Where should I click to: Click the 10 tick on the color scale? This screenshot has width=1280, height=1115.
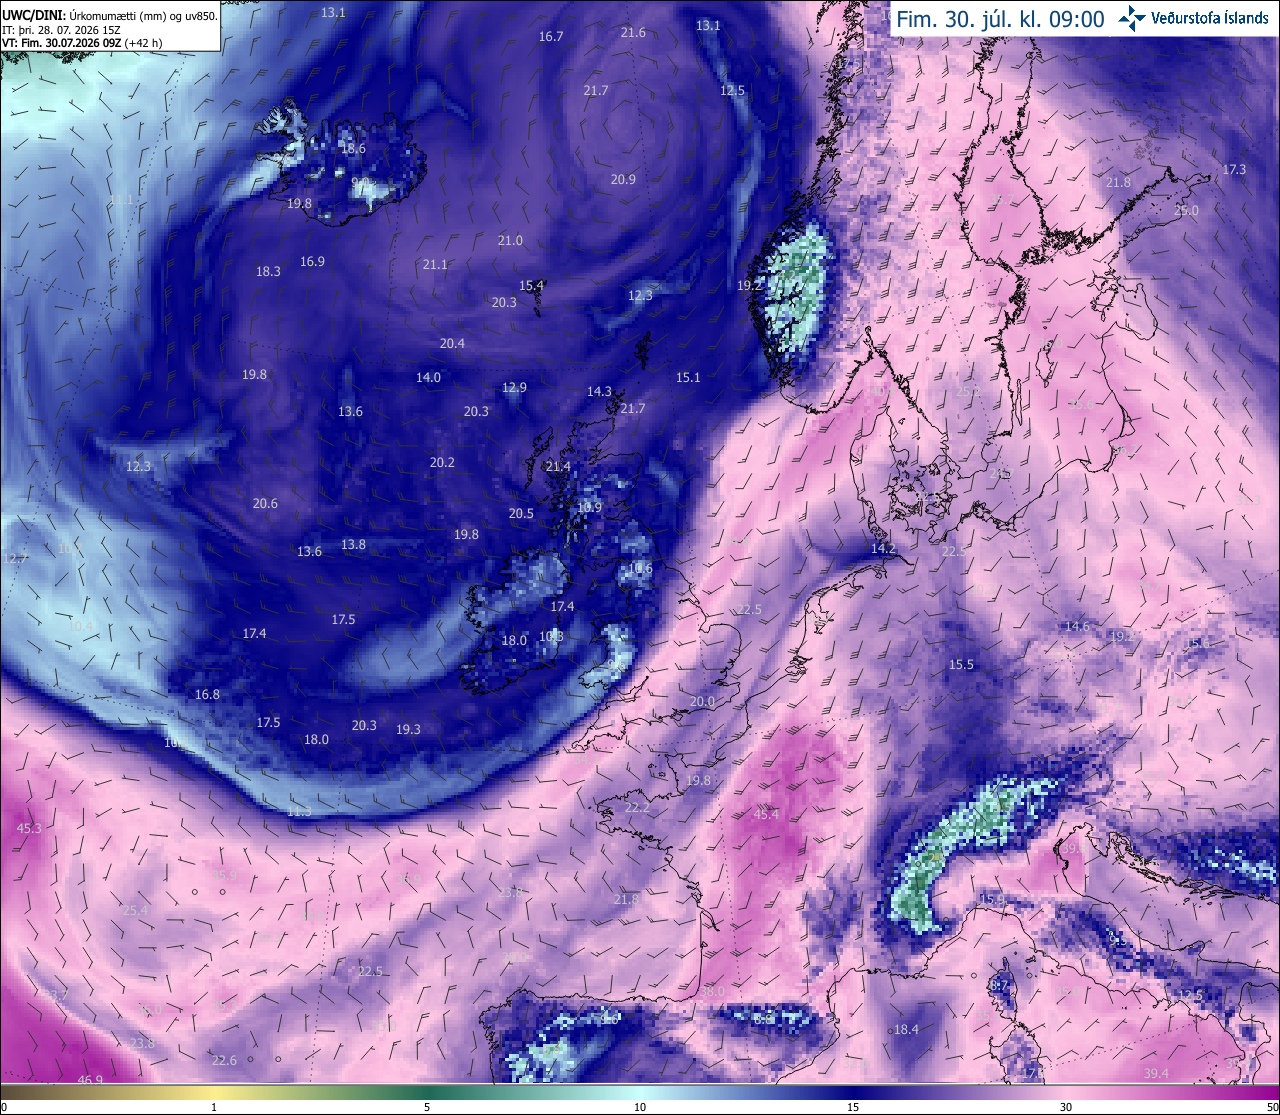640,1107
